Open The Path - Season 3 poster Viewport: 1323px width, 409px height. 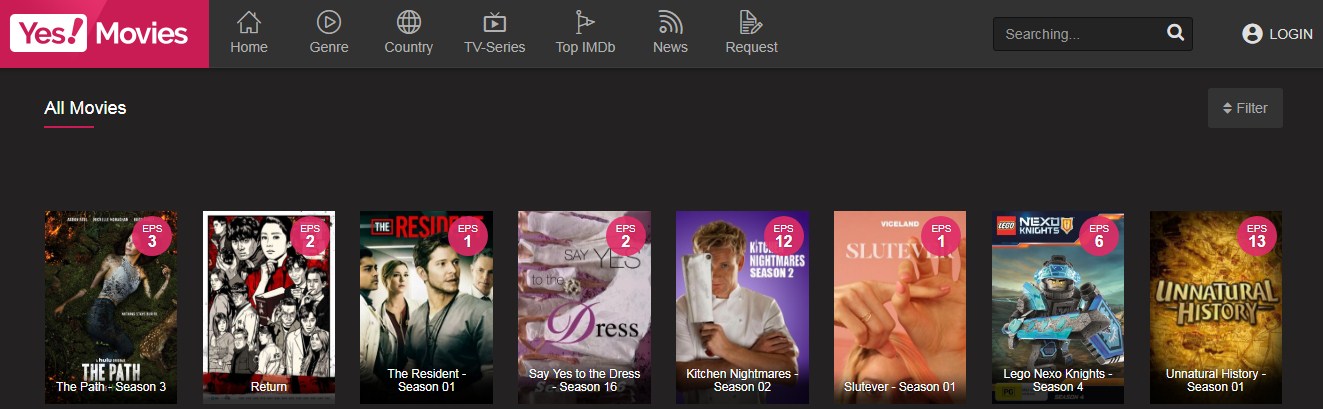click(x=111, y=307)
